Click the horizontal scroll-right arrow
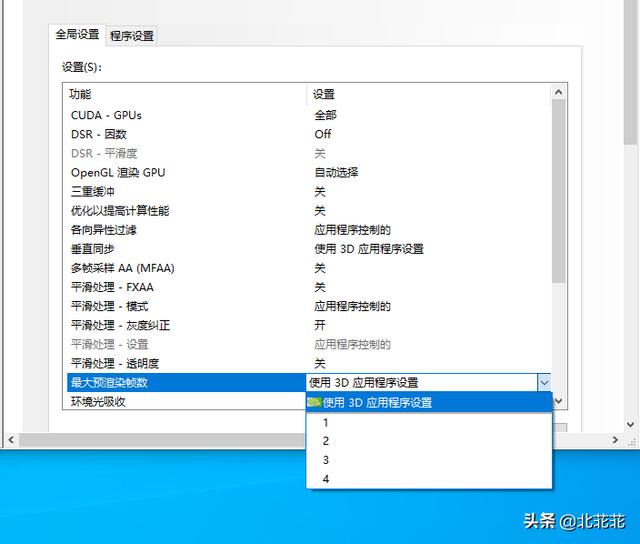Viewport: 640px width, 544px height. (x=615, y=440)
